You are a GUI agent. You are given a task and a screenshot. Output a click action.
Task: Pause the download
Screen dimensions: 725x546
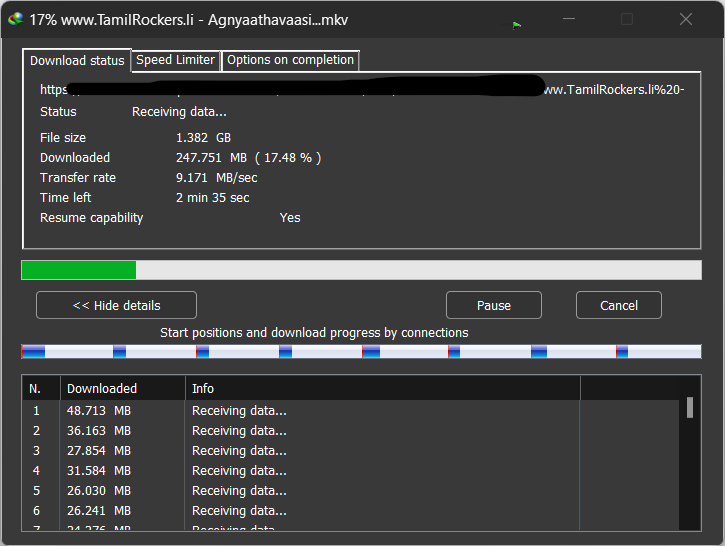(494, 305)
